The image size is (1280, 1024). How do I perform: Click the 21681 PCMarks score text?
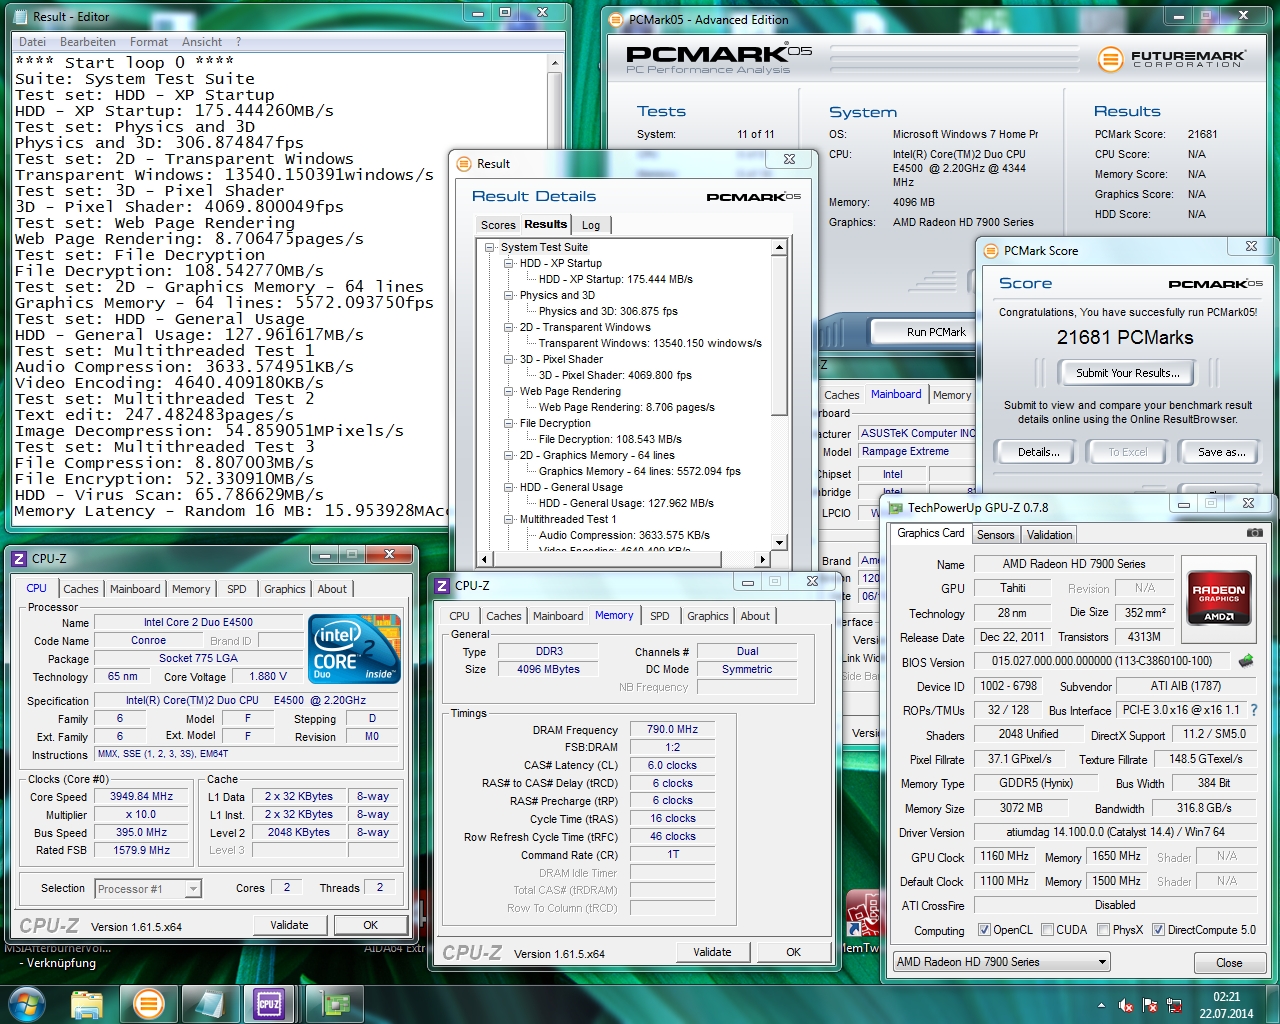[1125, 338]
